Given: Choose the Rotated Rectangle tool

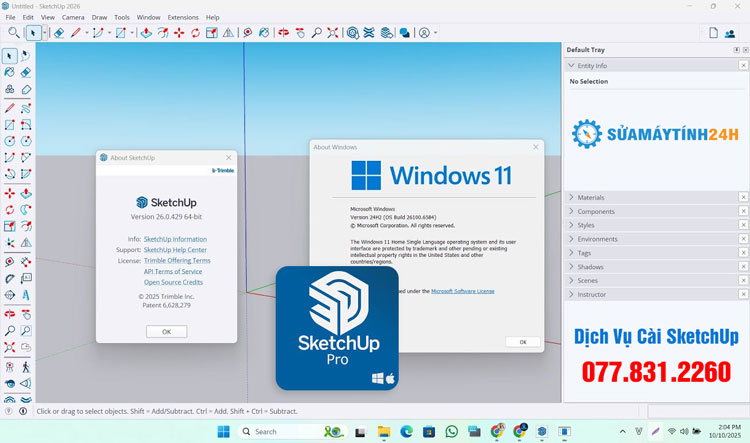Looking at the screenshot, I should (x=26, y=125).
